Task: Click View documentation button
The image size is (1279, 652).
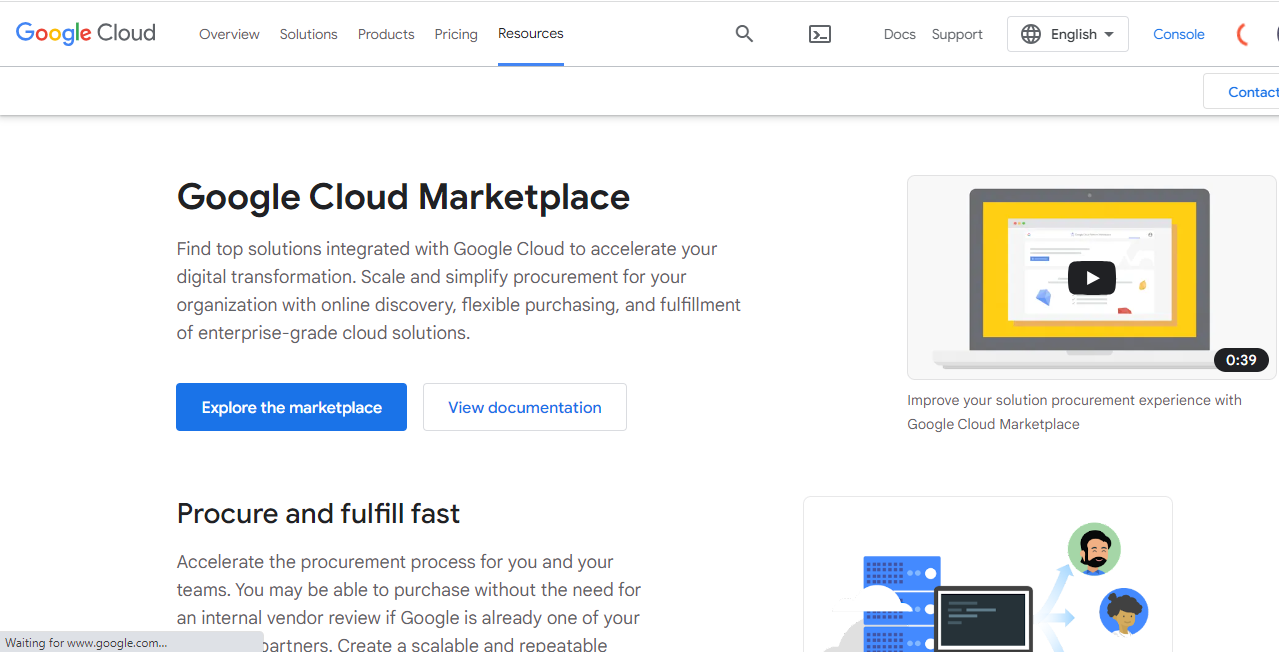Action: [x=525, y=407]
